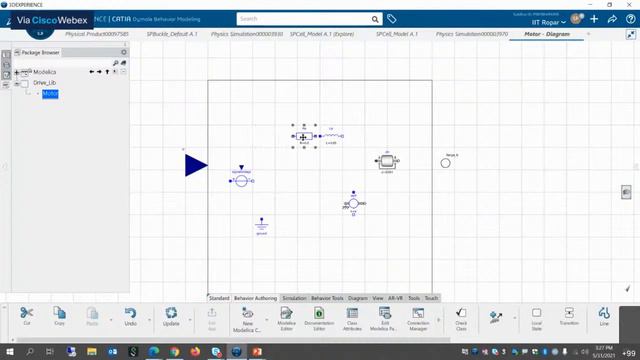Switch to the Behavior Authoring tab
Image resolution: width=640 pixels, height=360 pixels.
pyautogui.click(x=255, y=298)
